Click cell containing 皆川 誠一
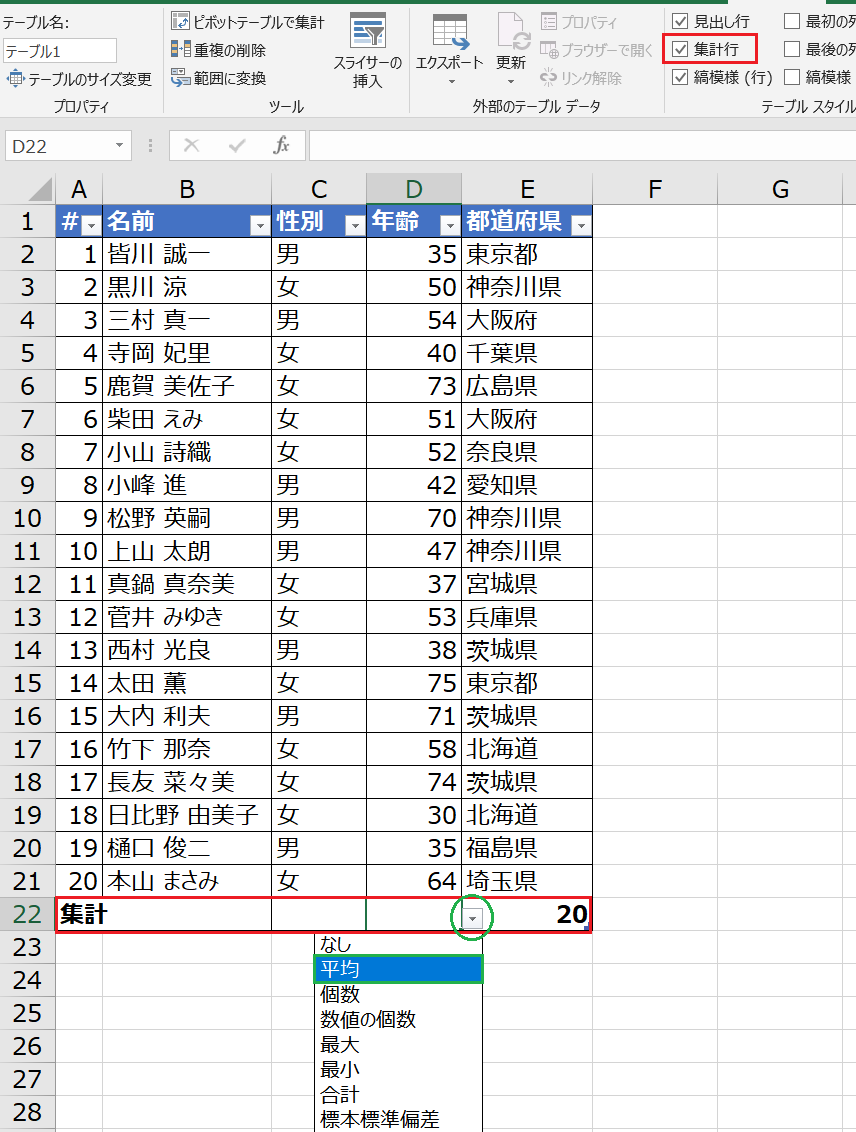Image resolution: width=856 pixels, height=1132 pixels. pyautogui.click(x=187, y=254)
